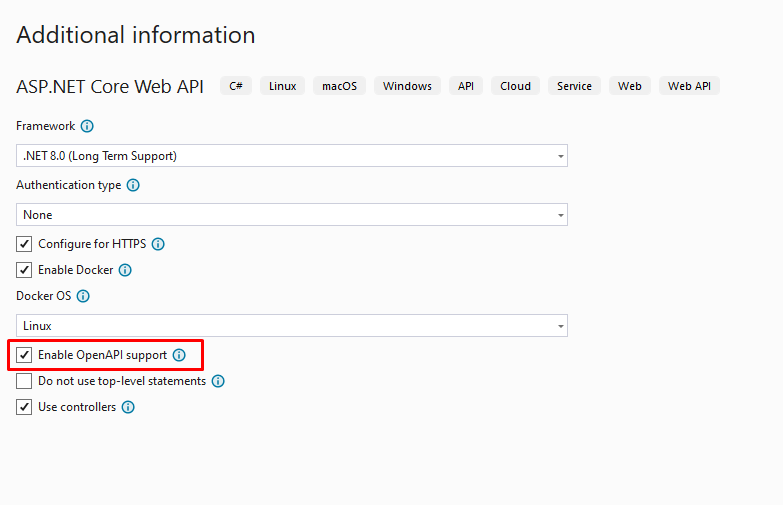
Task: Uncheck the Use controllers checkbox
Action: click(25, 407)
